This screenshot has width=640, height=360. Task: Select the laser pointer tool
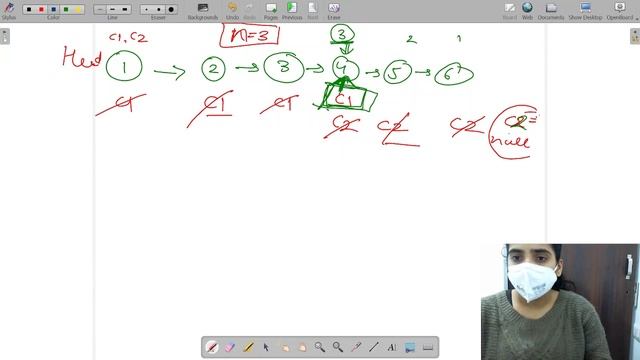point(356,347)
